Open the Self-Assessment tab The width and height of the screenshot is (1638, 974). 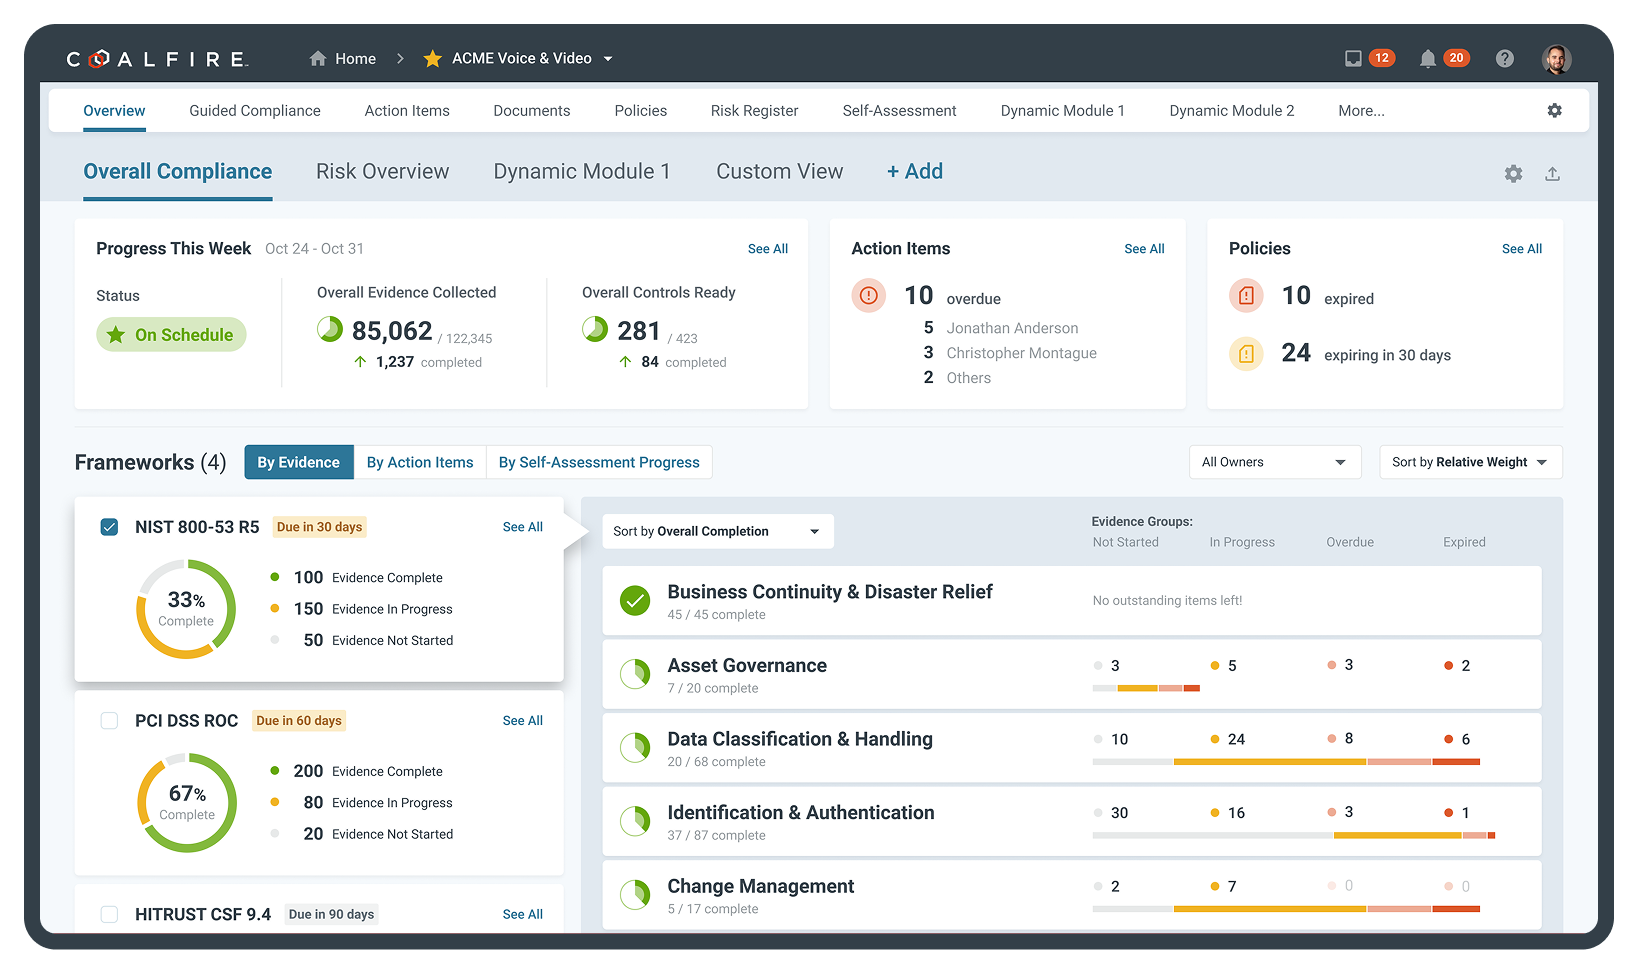click(x=900, y=111)
